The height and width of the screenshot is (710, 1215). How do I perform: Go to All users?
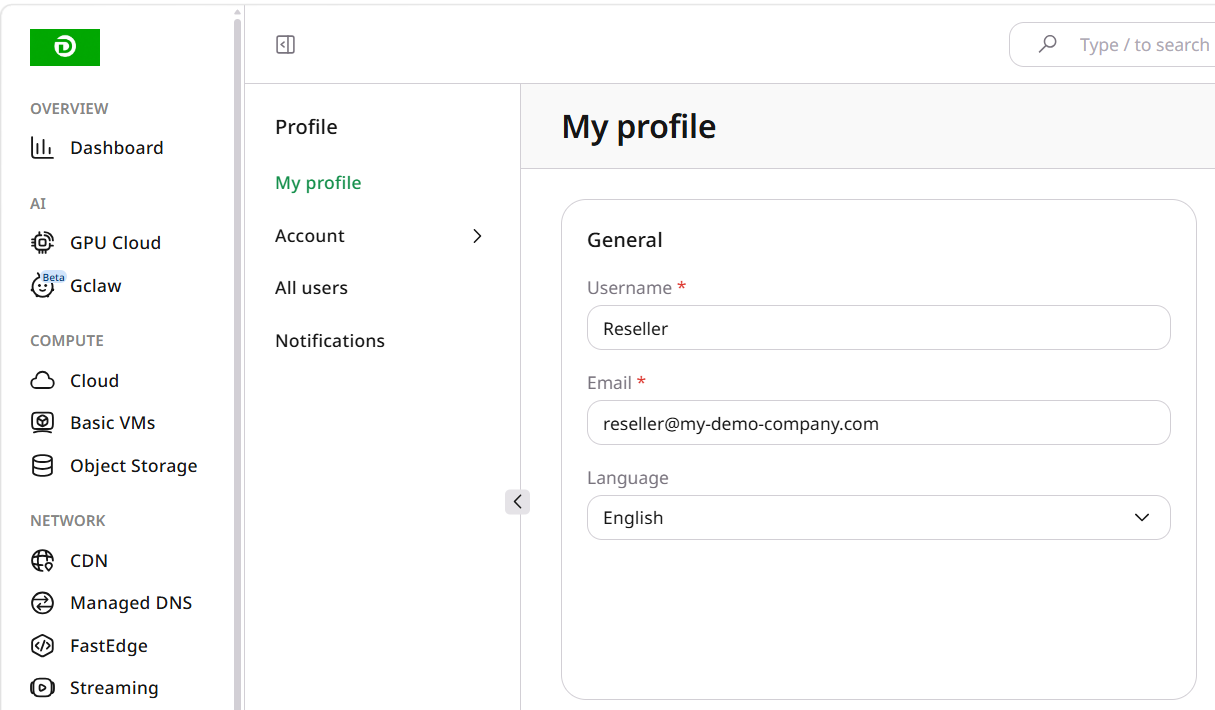[311, 288]
